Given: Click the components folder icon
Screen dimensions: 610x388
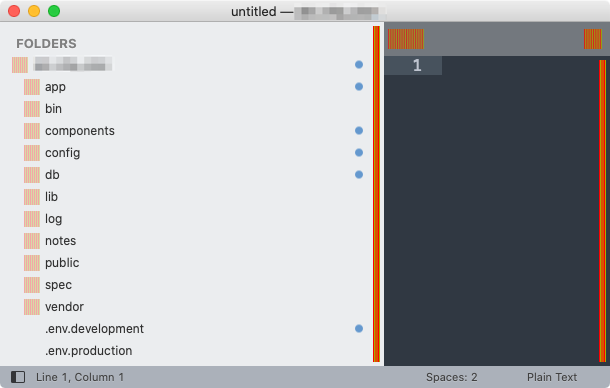Looking at the screenshot, I should tap(32, 131).
